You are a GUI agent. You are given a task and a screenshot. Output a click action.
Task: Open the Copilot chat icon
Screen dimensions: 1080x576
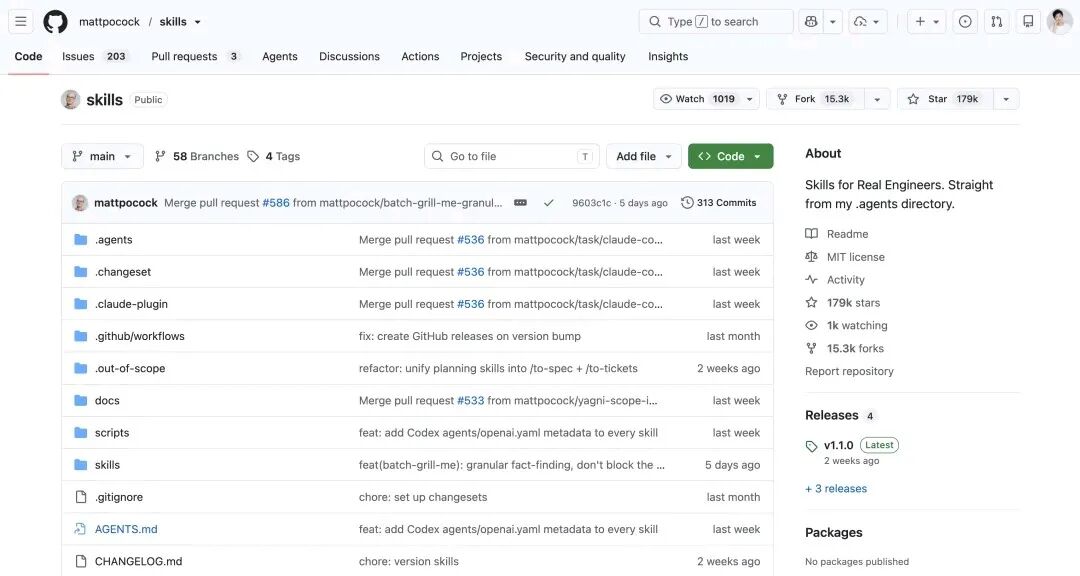pos(811,21)
